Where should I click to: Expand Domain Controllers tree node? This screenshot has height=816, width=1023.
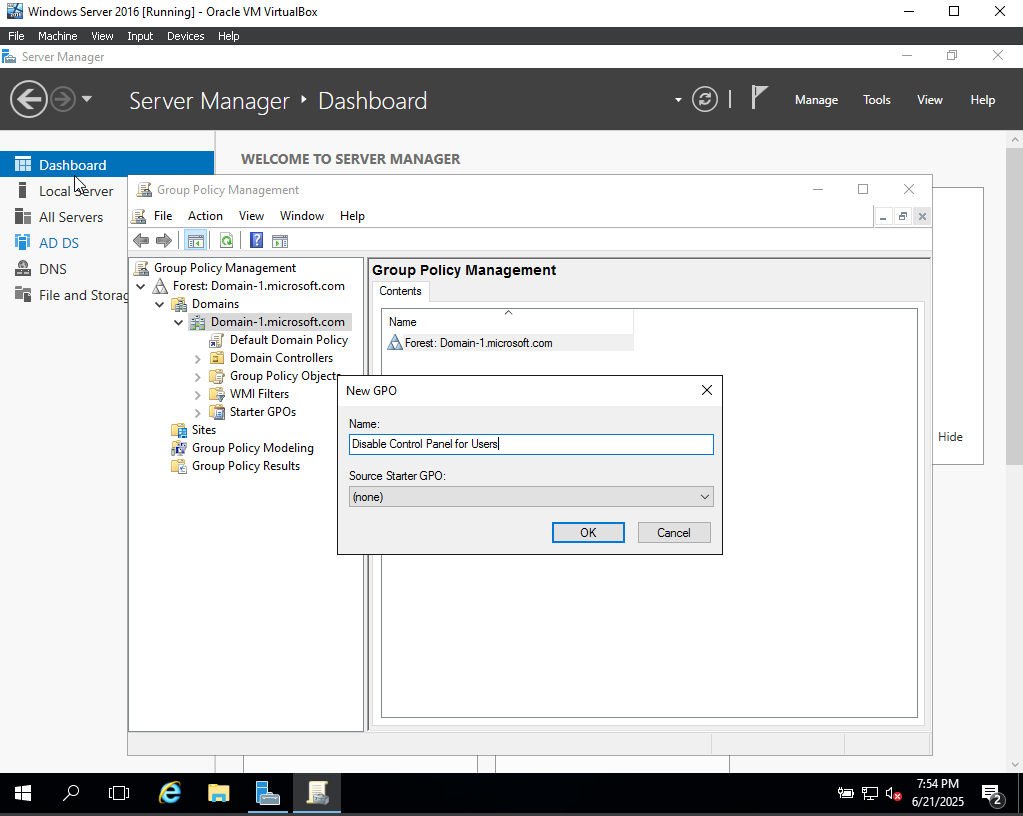[198, 359]
